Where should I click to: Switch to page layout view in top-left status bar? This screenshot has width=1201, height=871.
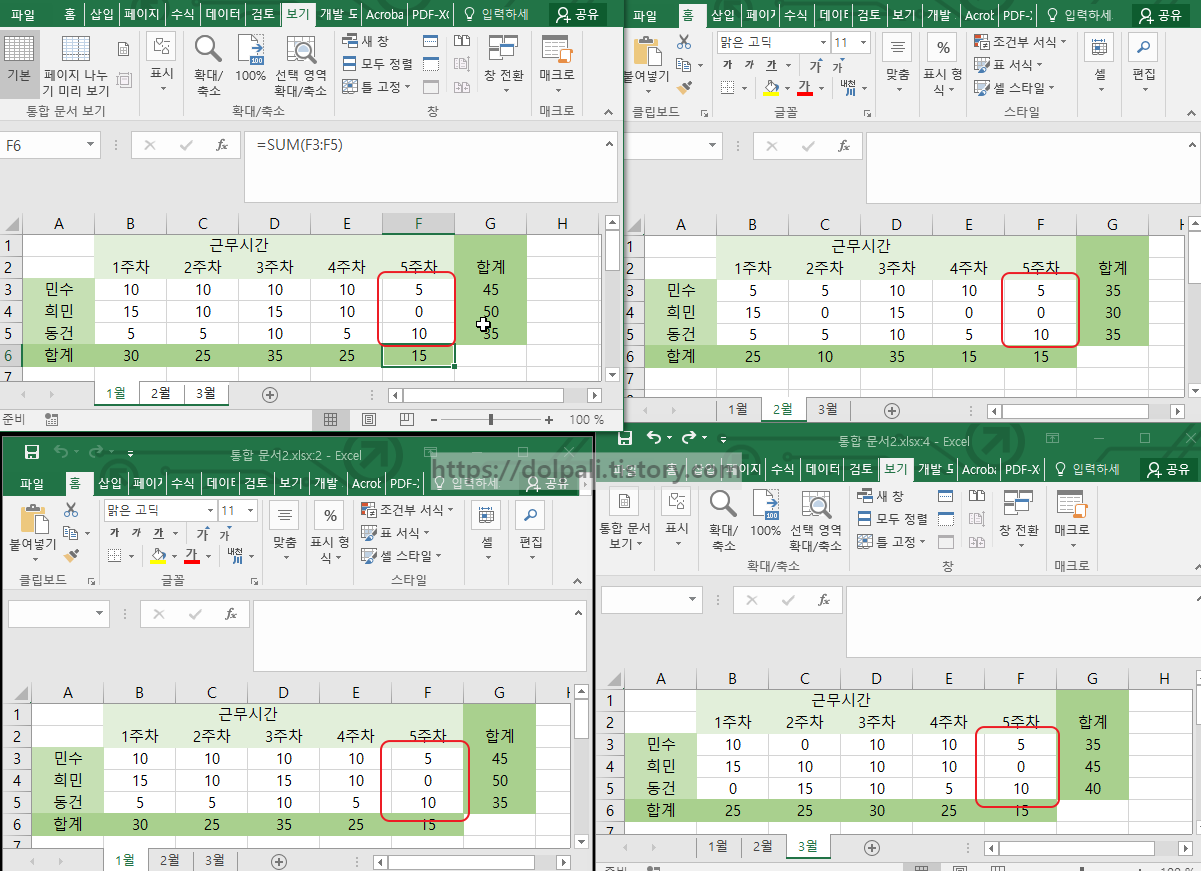tap(369, 420)
